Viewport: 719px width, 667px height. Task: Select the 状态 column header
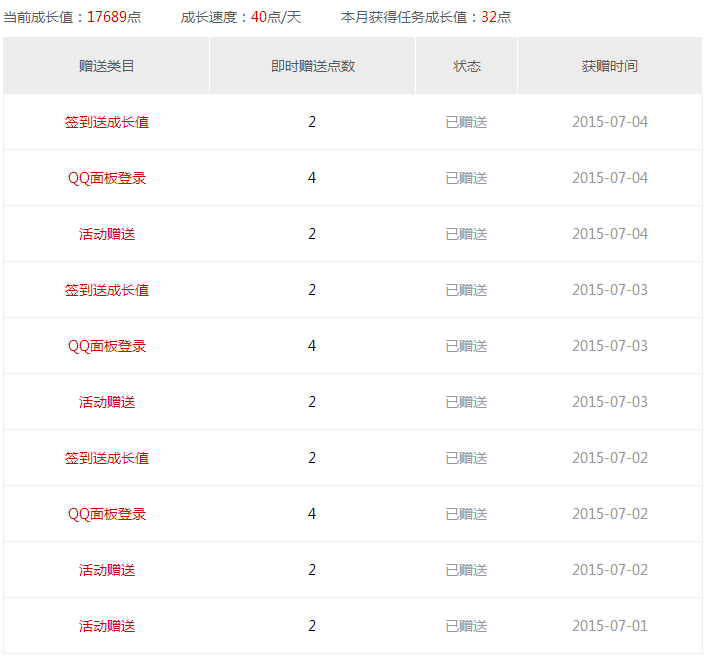466,66
